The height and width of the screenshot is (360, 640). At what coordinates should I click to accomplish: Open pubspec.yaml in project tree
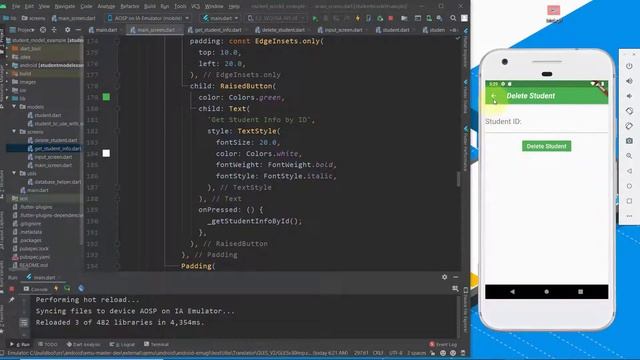[31, 257]
